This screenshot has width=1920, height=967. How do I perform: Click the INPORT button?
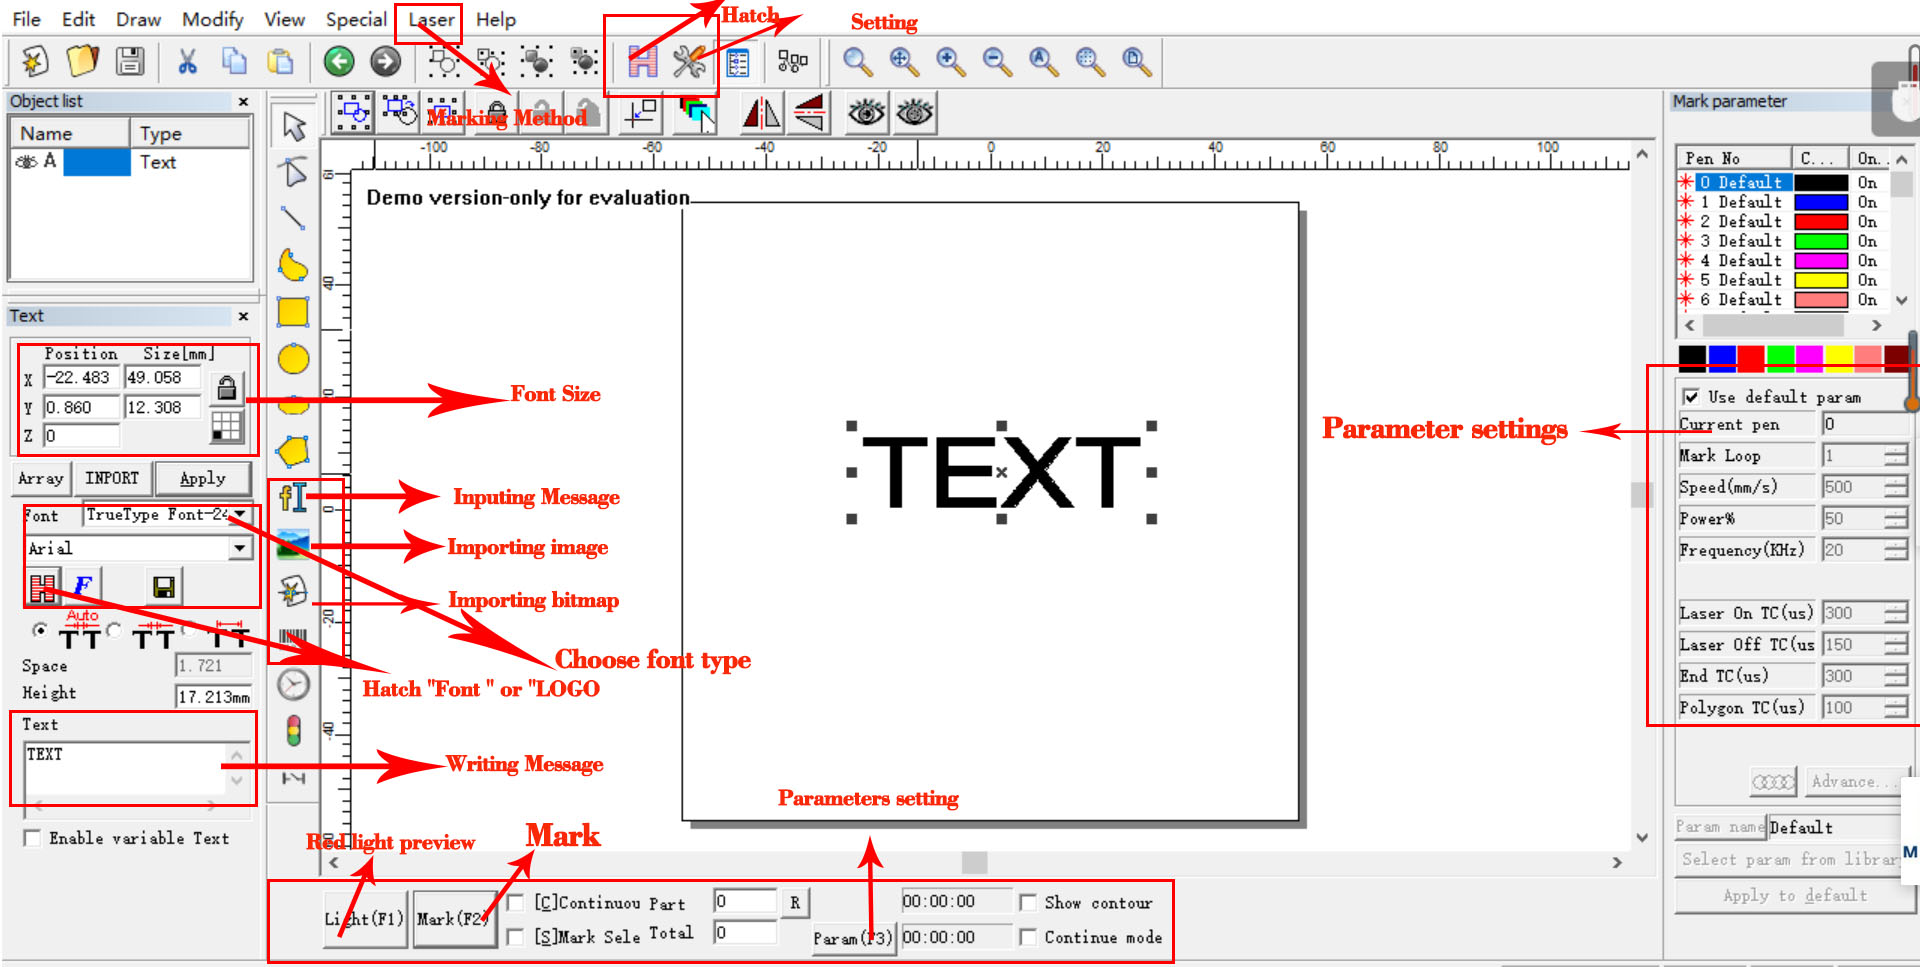(x=111, y=479)
